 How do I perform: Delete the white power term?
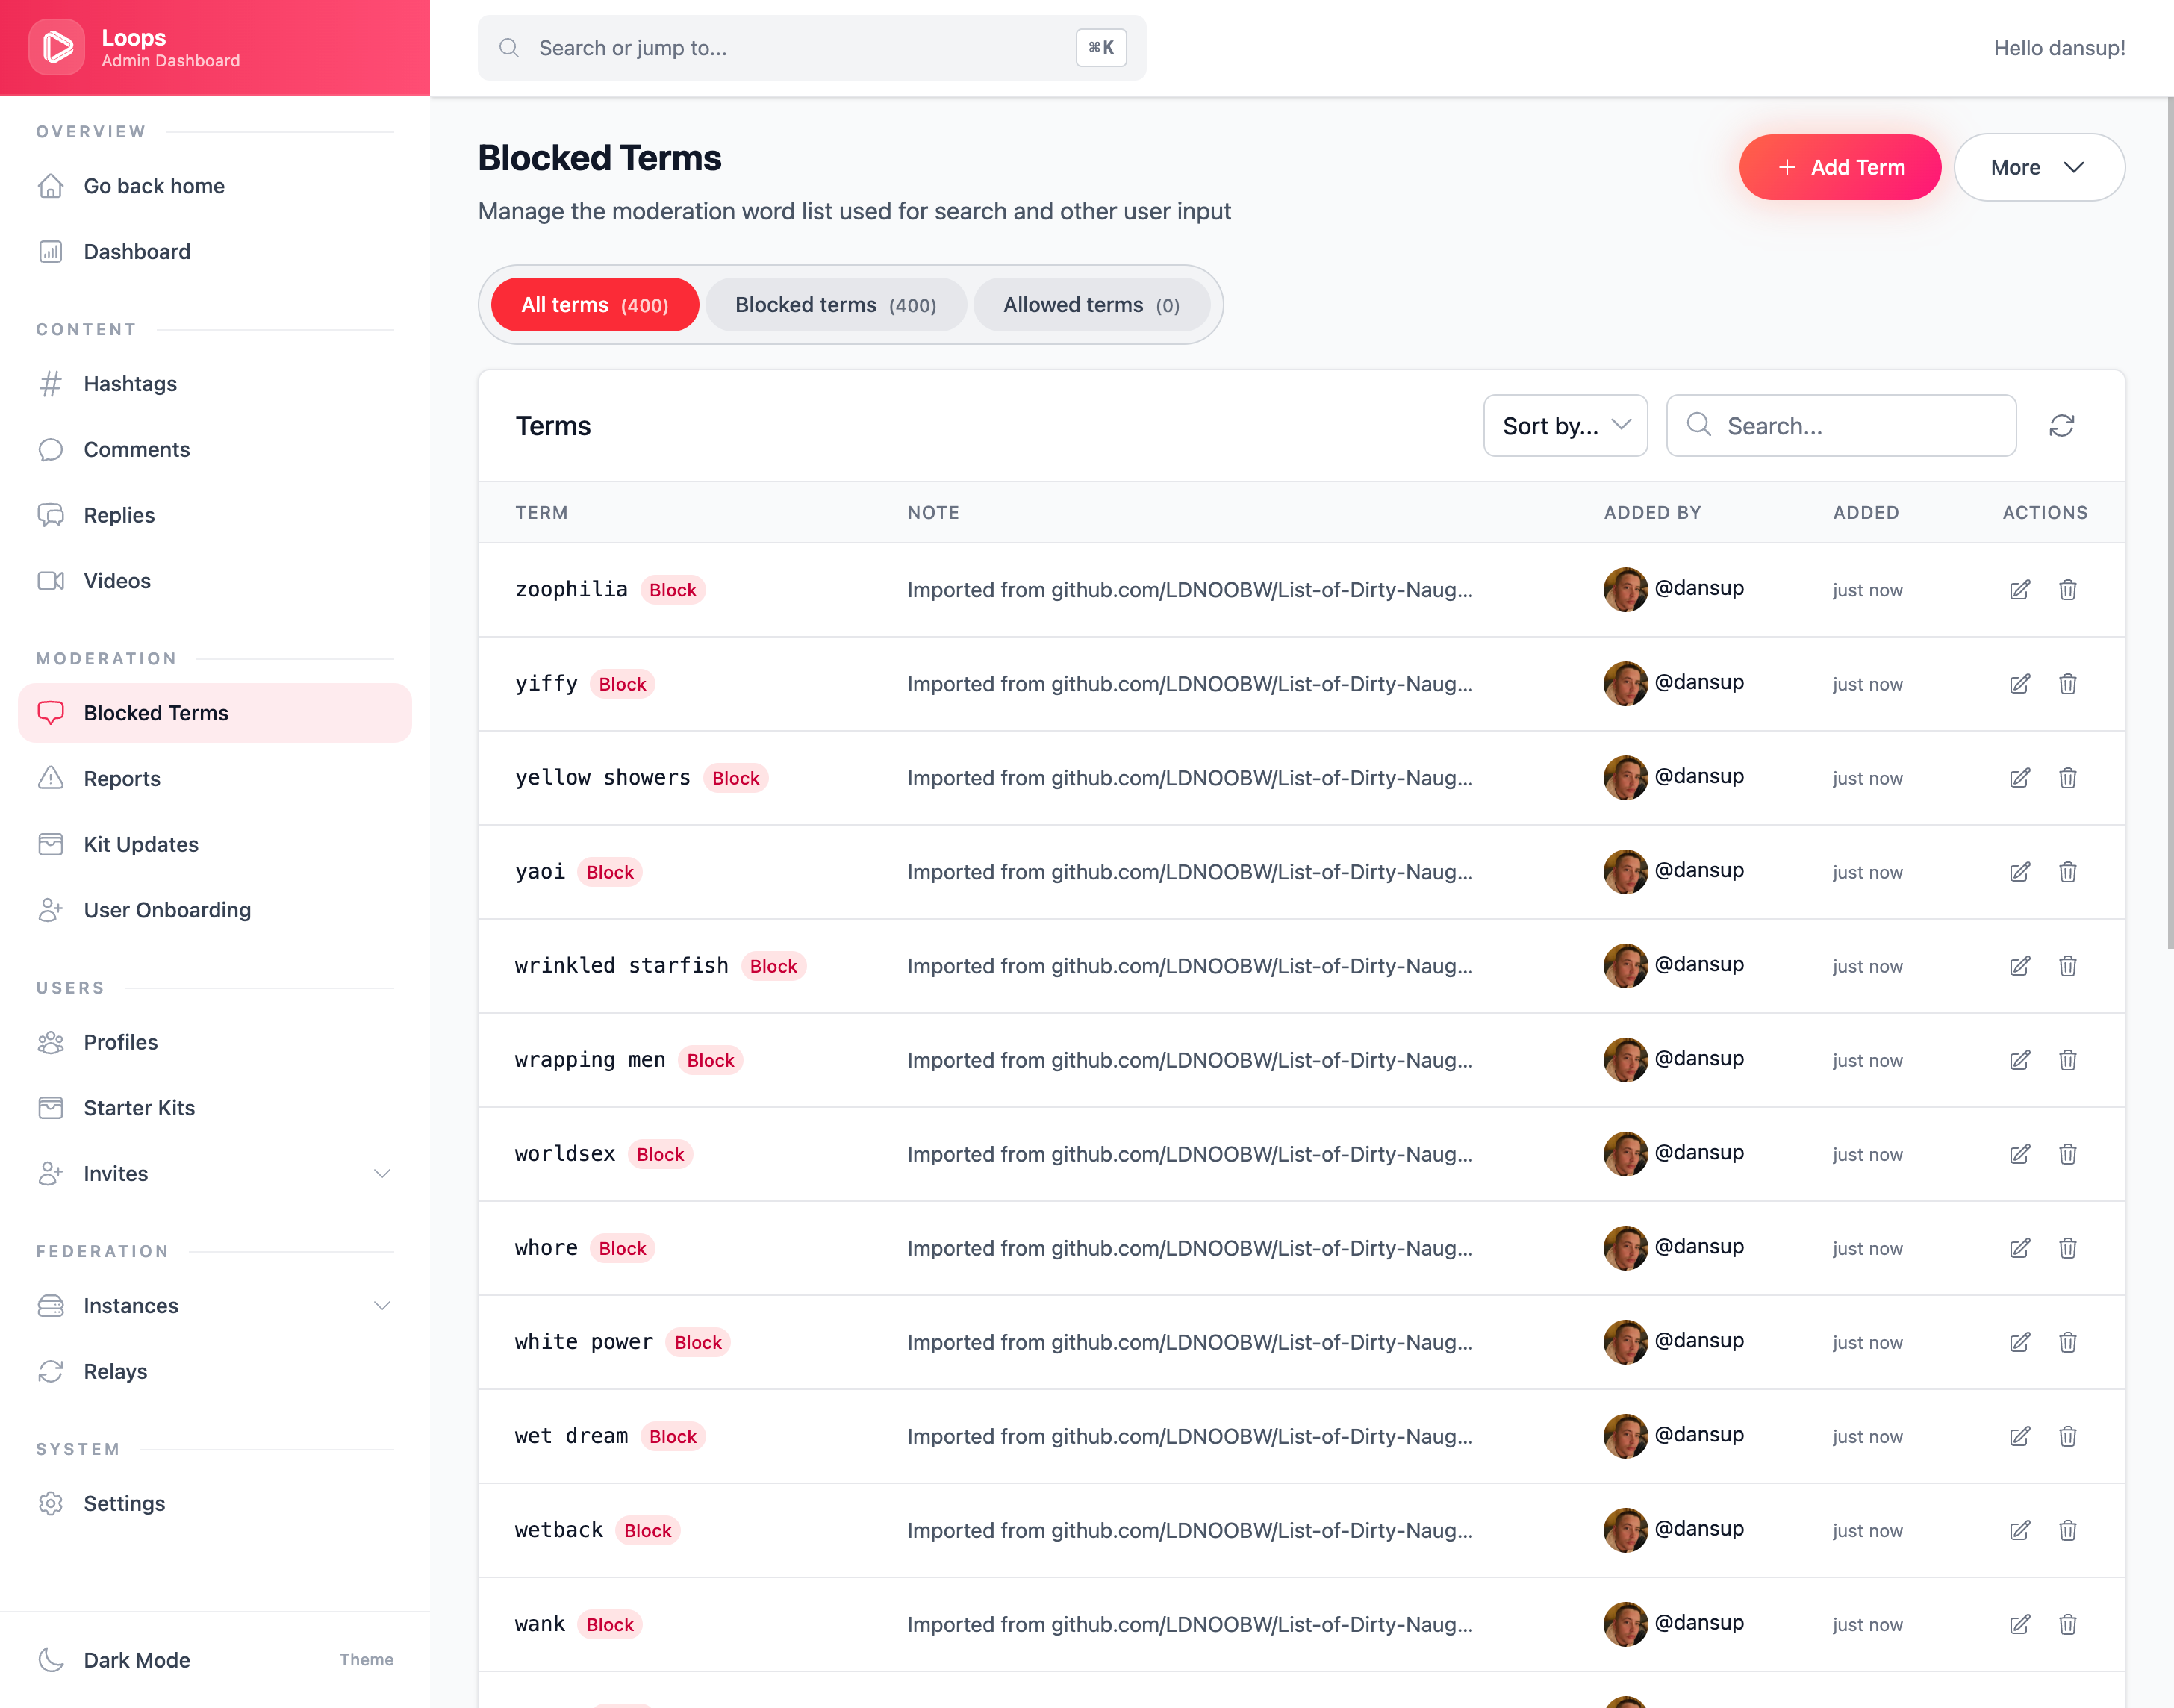(2067, 1342)
